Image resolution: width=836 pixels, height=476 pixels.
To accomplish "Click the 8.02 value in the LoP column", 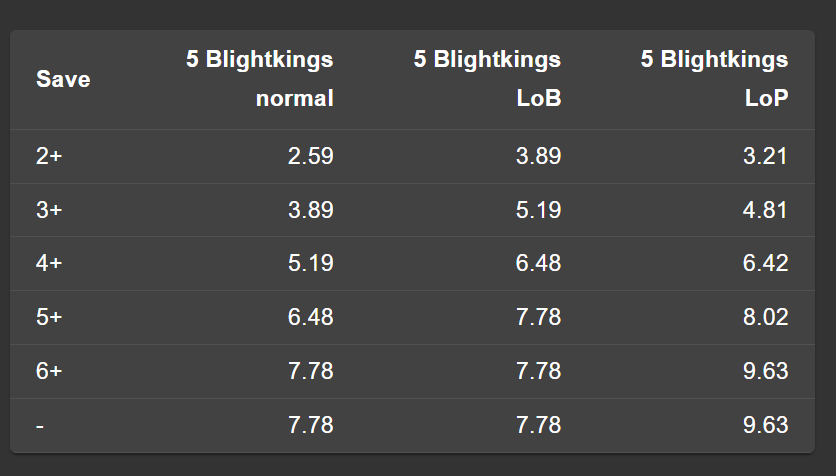I will click(765, 317).
